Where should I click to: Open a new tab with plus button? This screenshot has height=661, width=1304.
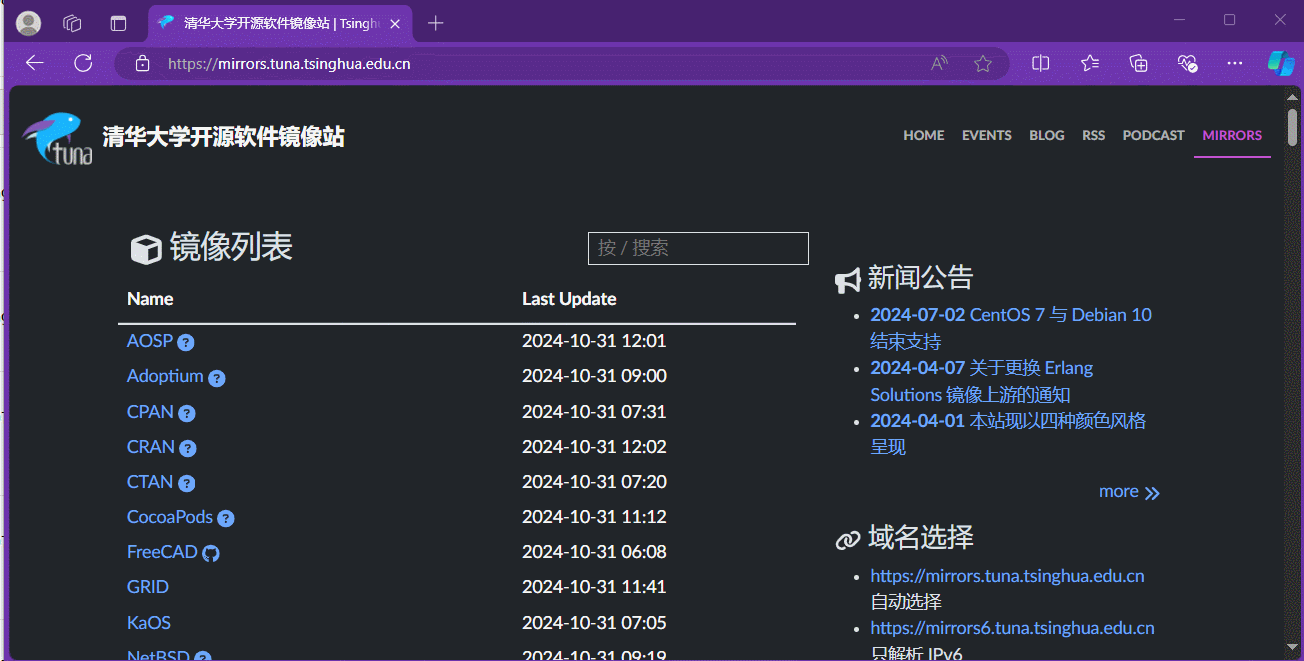click(x=435, y=23)
